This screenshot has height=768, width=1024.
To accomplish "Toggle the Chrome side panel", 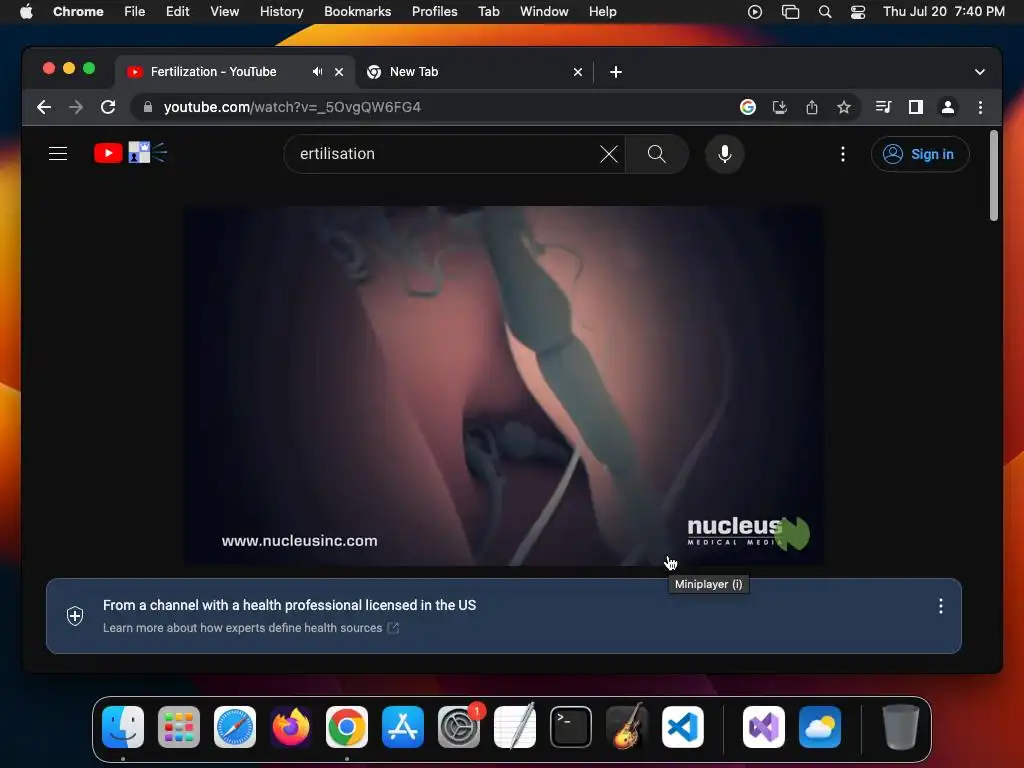I will point(916,107).
